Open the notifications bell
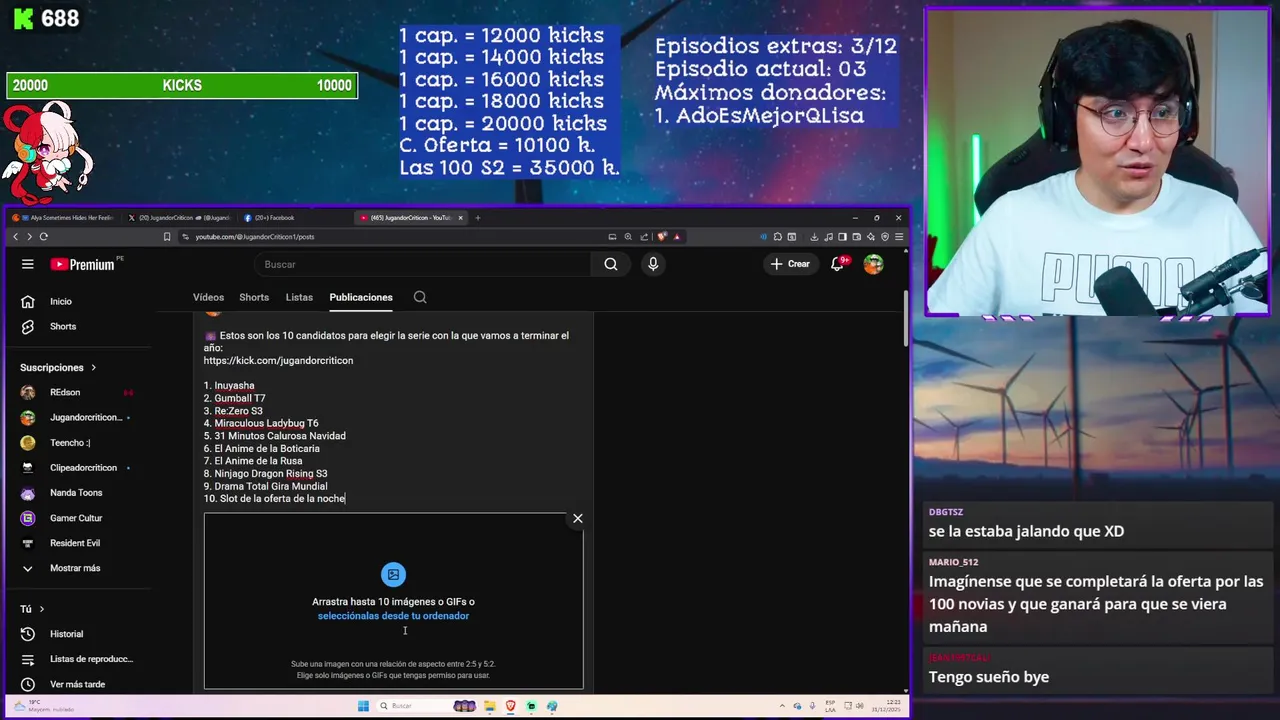This screenshot has height=720, width=1280. pyautogui.click(x=838, y=264)
